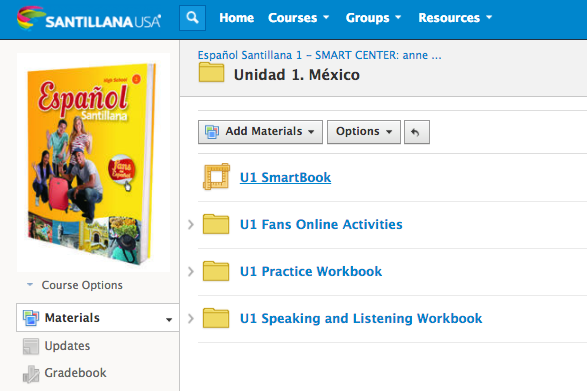Open U1 Fans Online Activities link
Viewport: 587px width, 391px height.
coord(321,224)
